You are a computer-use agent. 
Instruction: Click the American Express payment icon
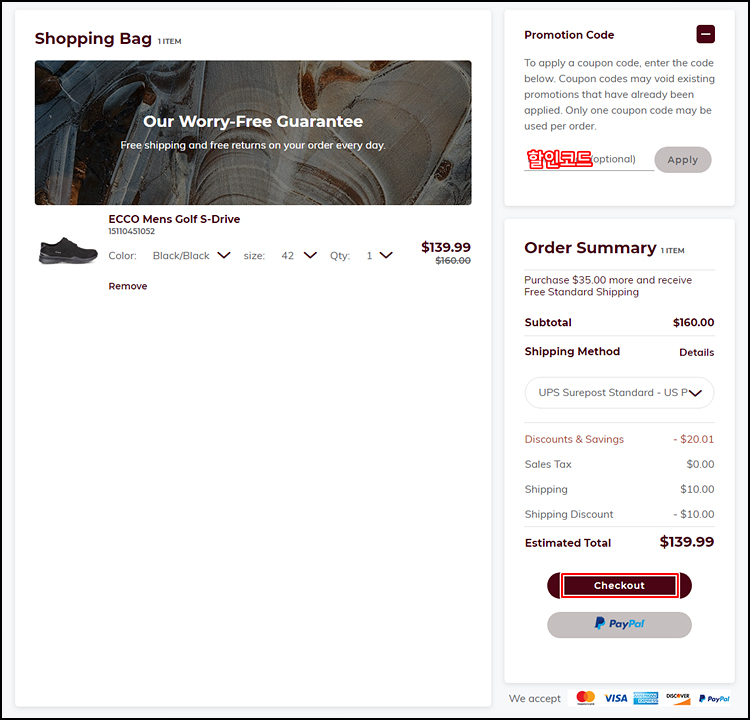coord(645,698)
